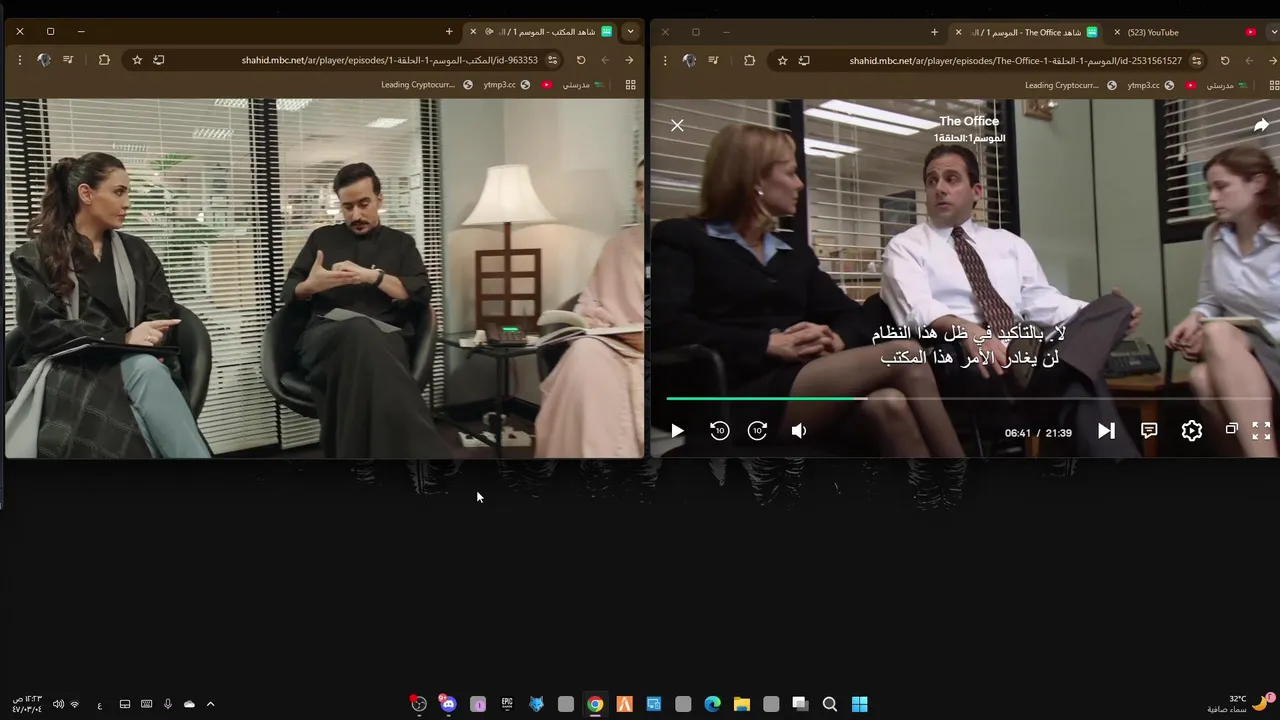Open Epic Games Launcher from the taskbar

(507, 704)
